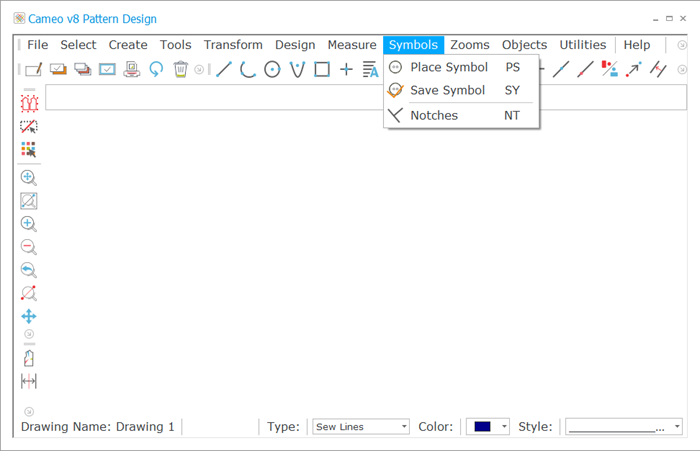Activate the pan move arrows tool
This screenshot has width=700, height=451.
tap(29, 316)
